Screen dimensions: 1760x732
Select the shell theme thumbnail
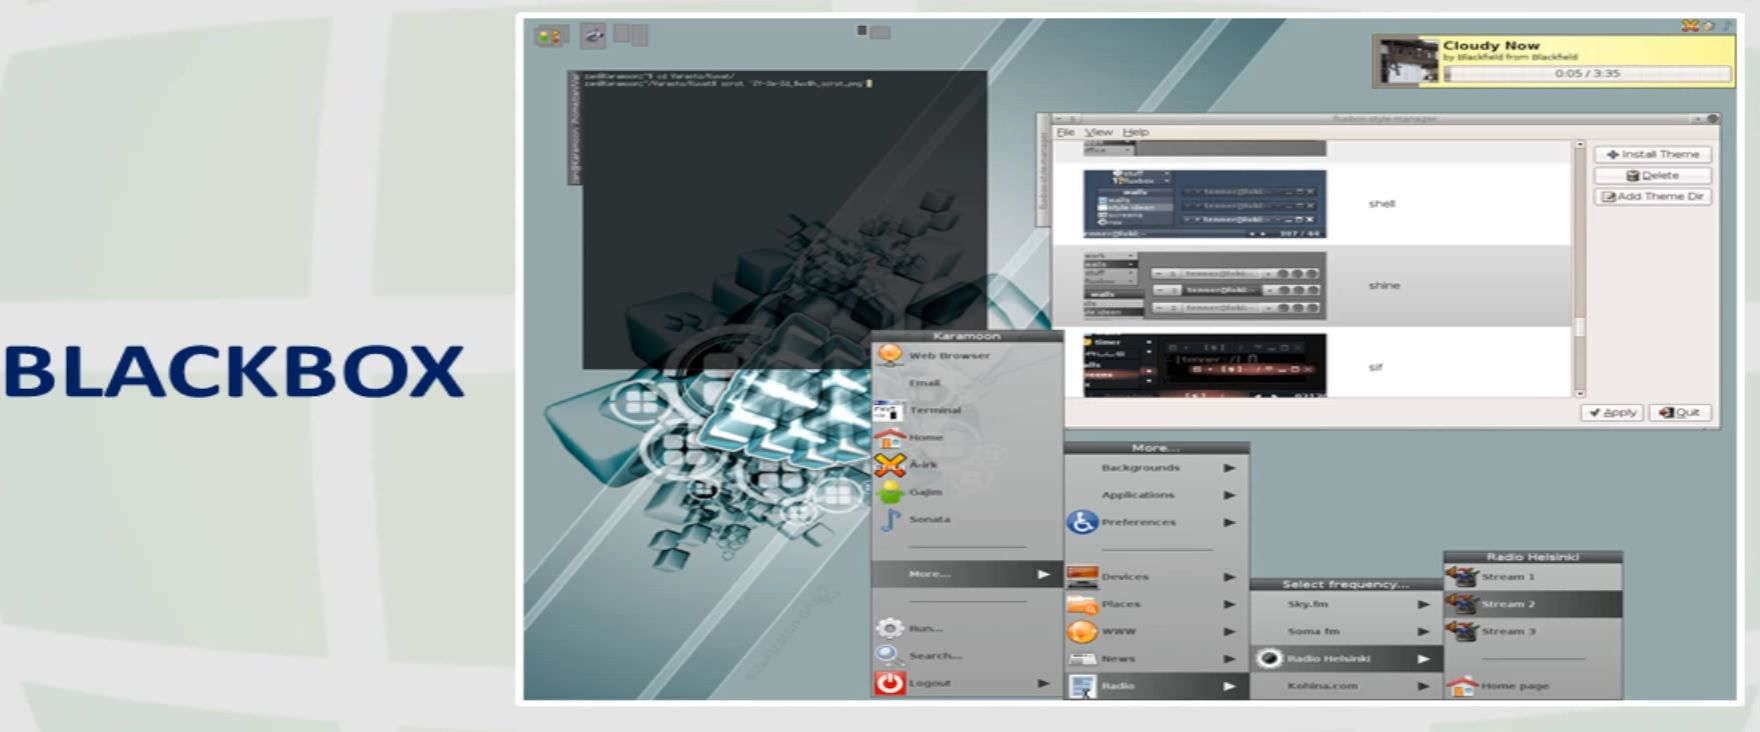[1204, 204]
